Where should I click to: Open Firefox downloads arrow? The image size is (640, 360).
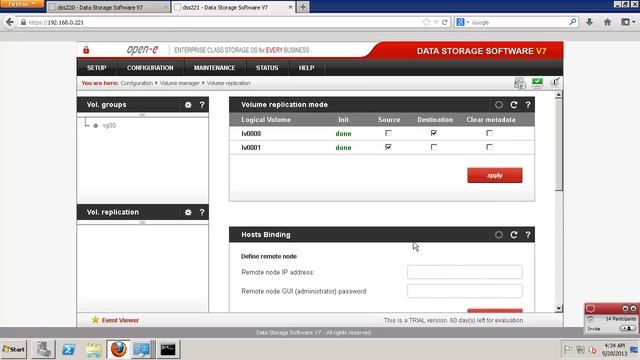(589, 22)
